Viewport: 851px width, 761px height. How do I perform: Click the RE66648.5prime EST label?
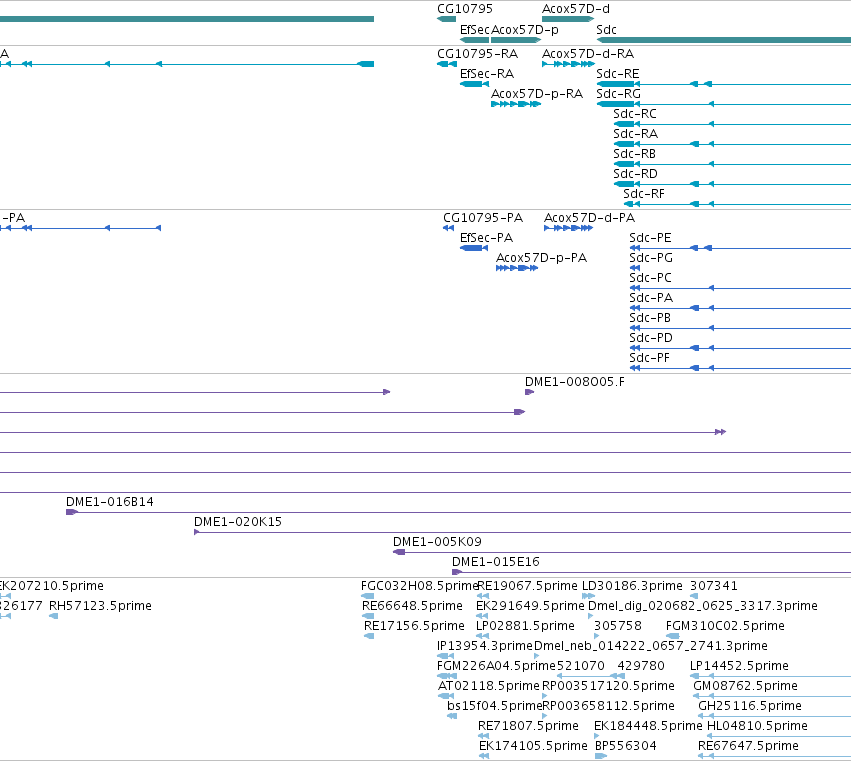pyautogui.click(x=412, y=606)
